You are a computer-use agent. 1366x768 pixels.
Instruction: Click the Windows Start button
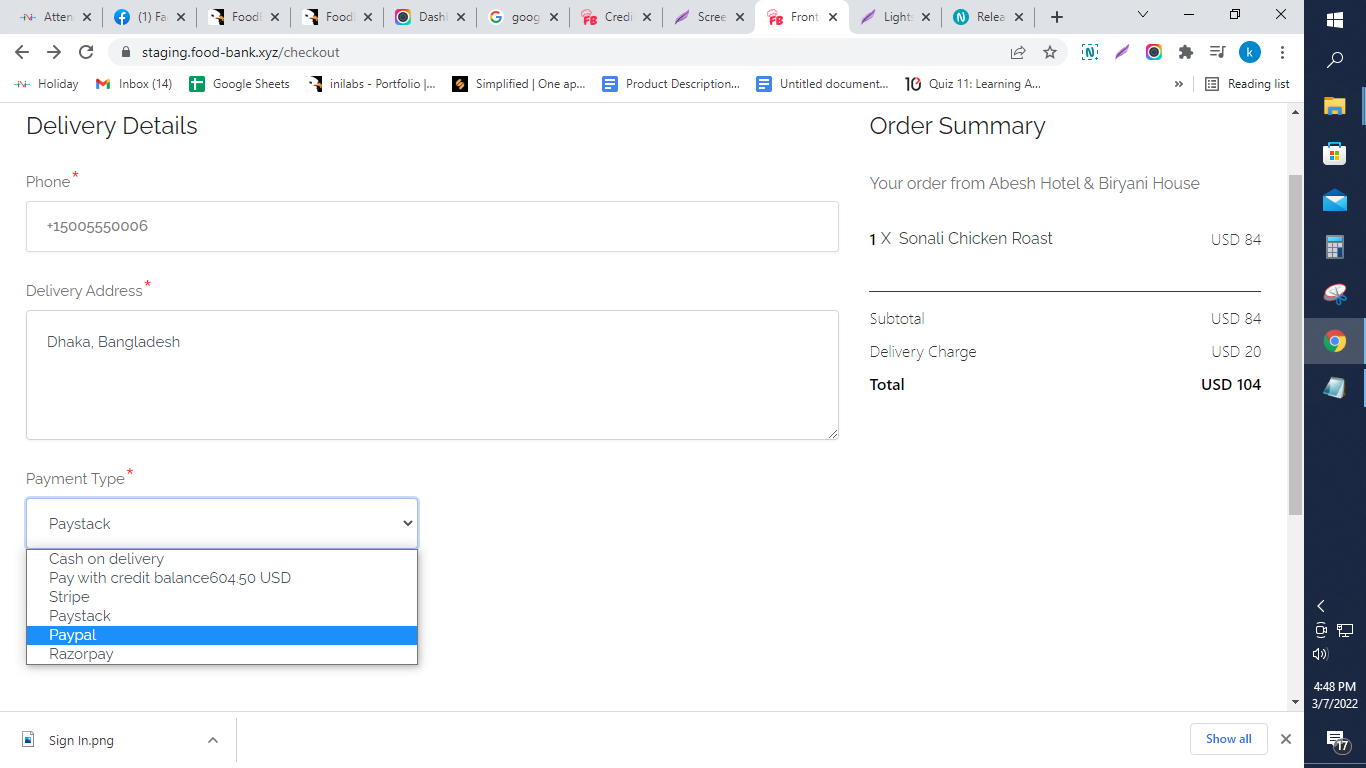(1334, 20)
